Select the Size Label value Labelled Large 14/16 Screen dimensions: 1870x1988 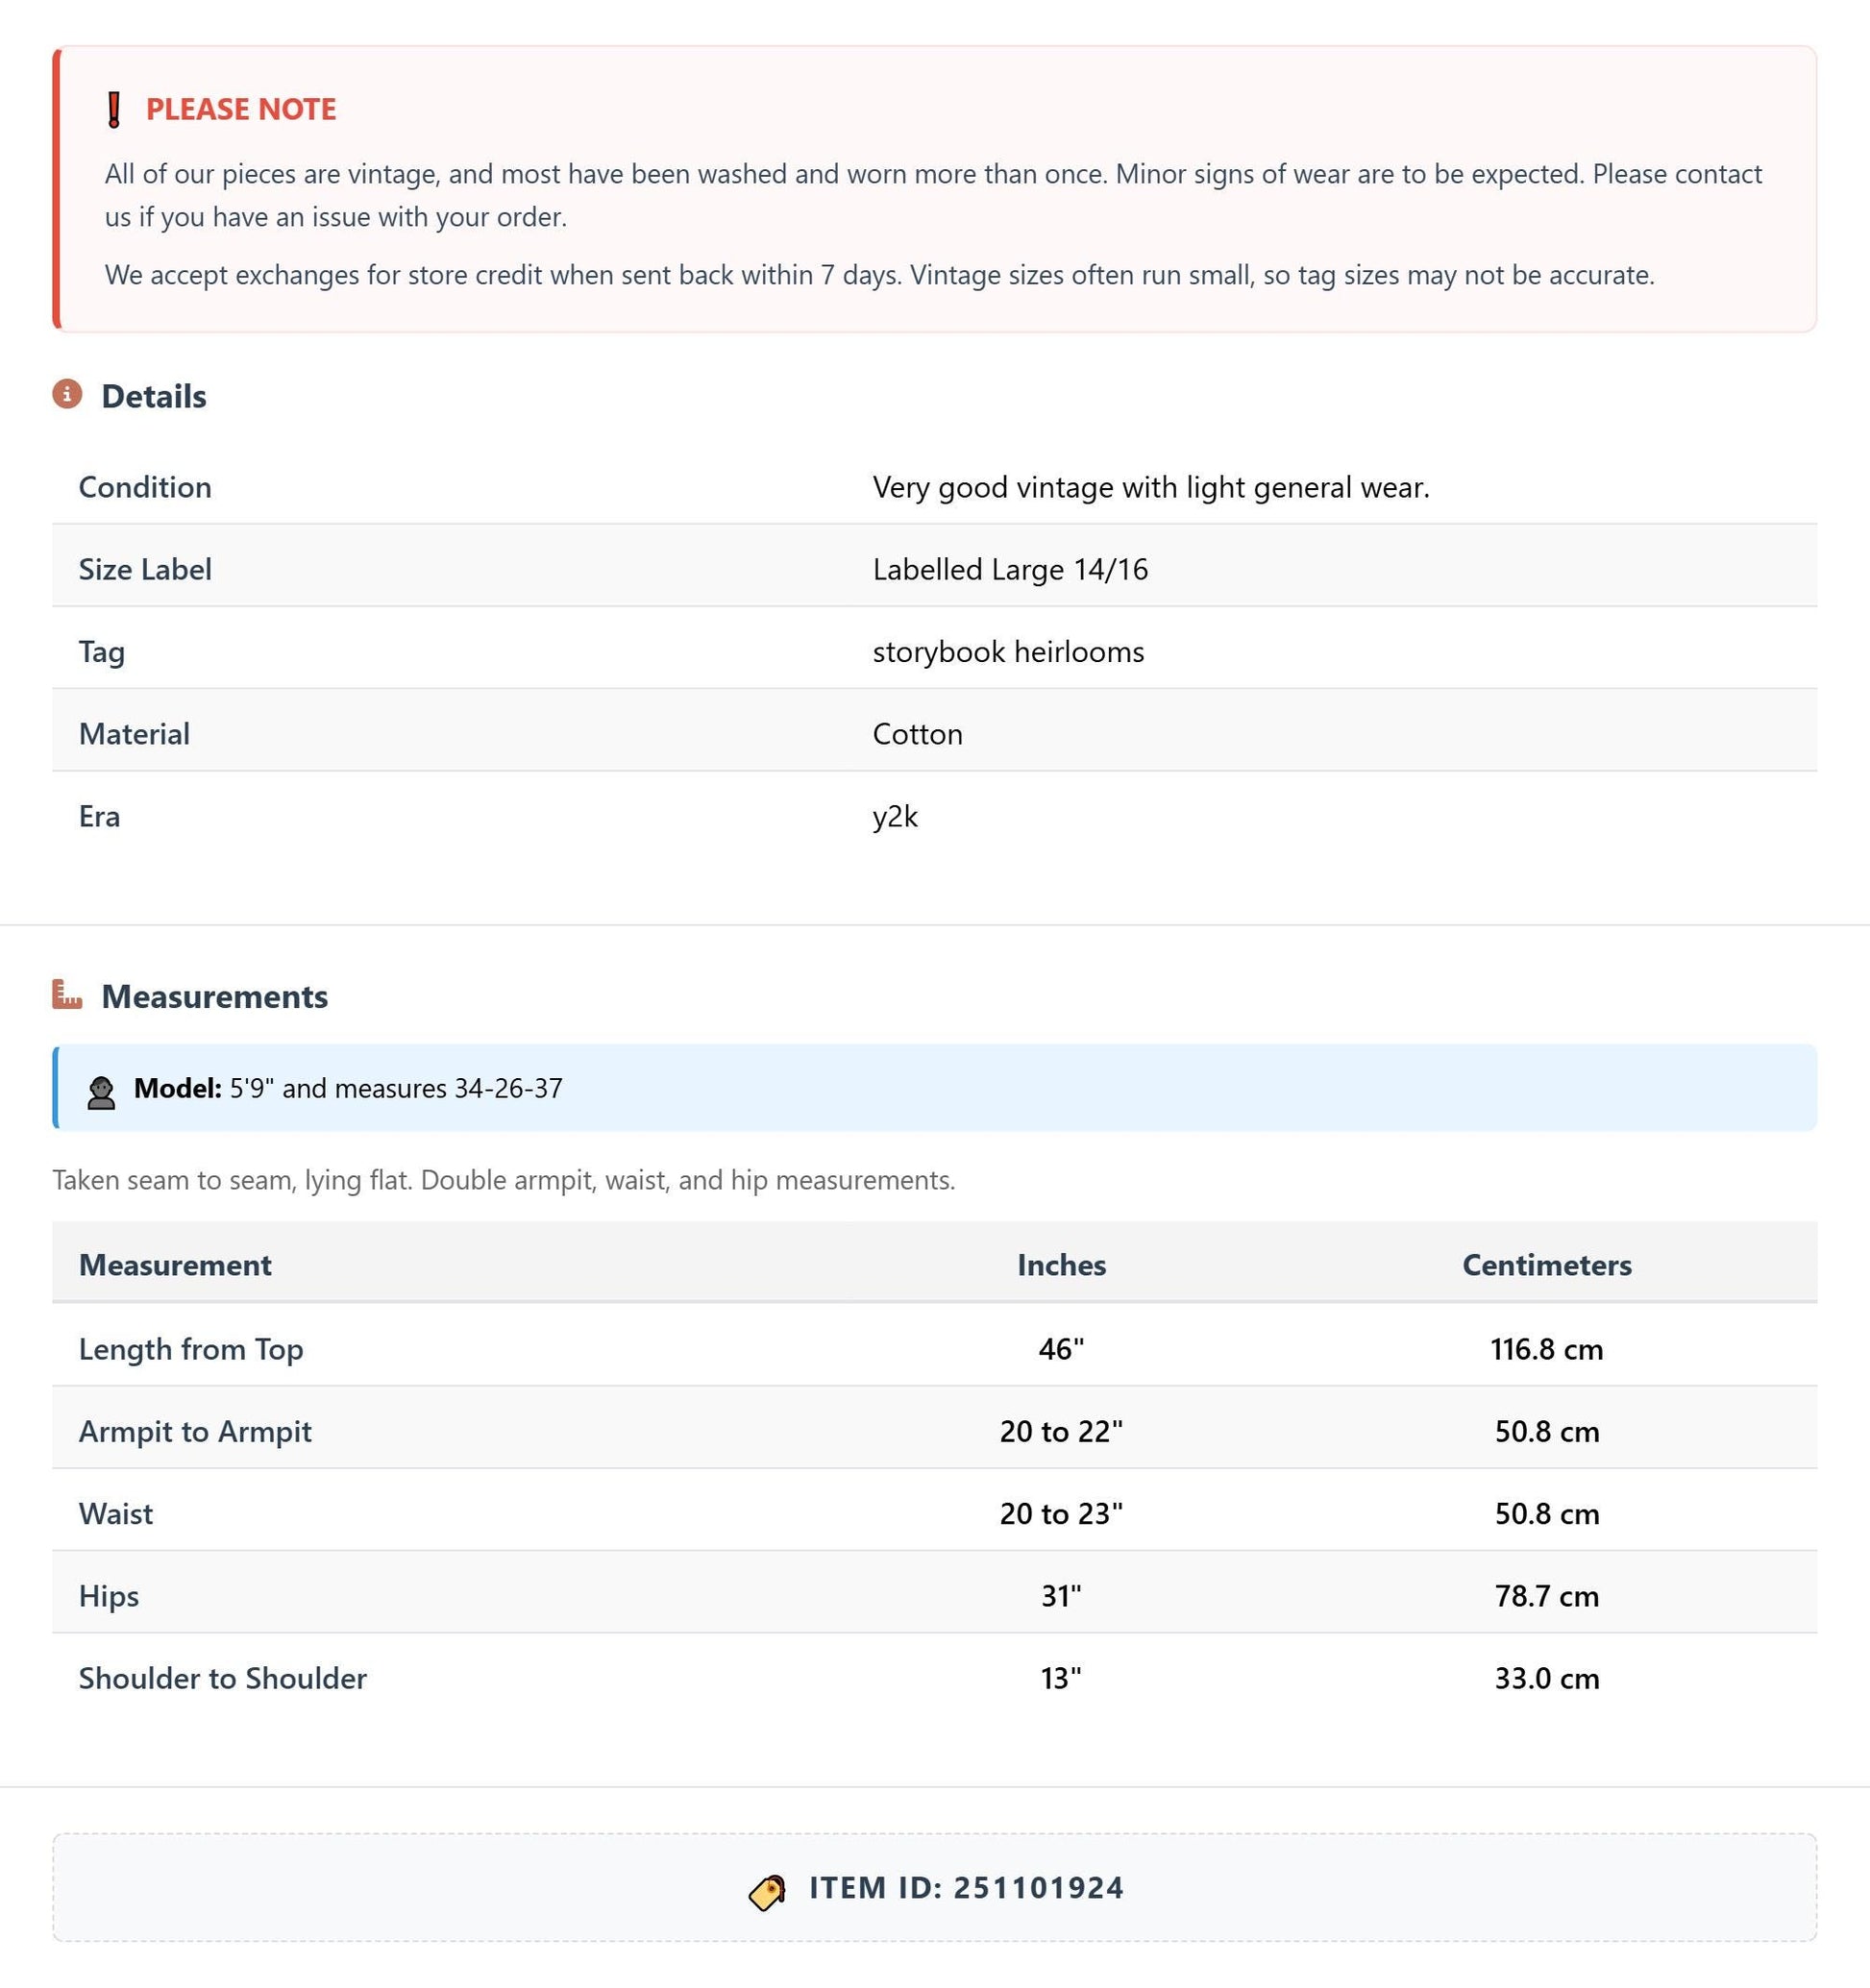pos(1010,569)
